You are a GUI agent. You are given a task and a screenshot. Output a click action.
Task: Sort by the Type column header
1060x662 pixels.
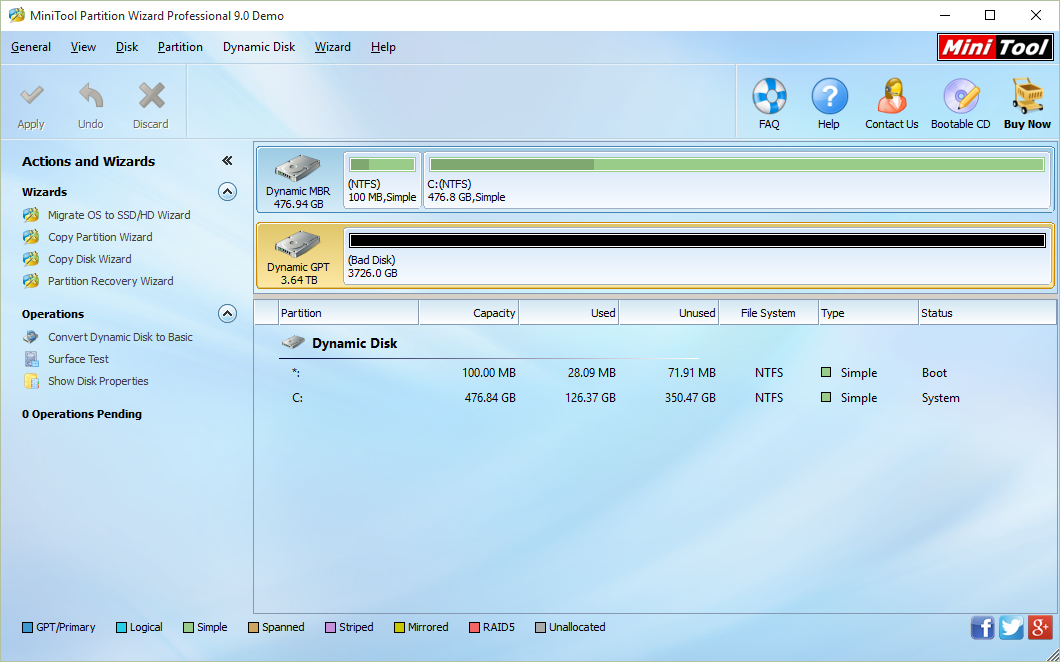(x=868, y=313)
